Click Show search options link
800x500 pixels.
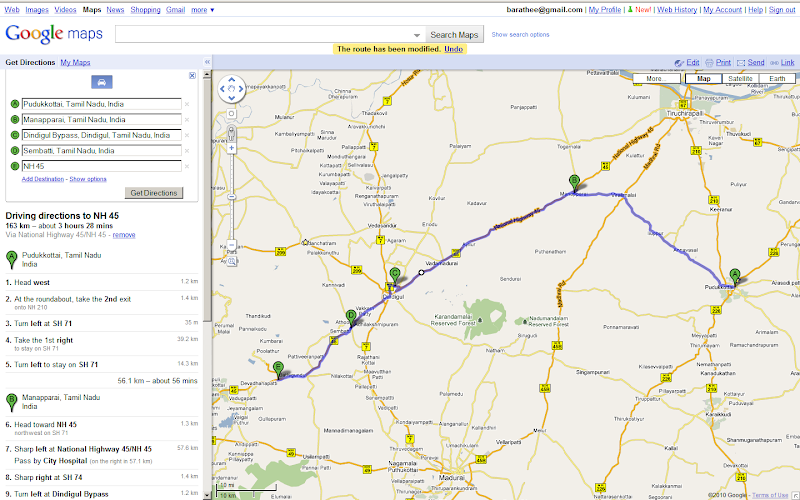click(520, 35)
